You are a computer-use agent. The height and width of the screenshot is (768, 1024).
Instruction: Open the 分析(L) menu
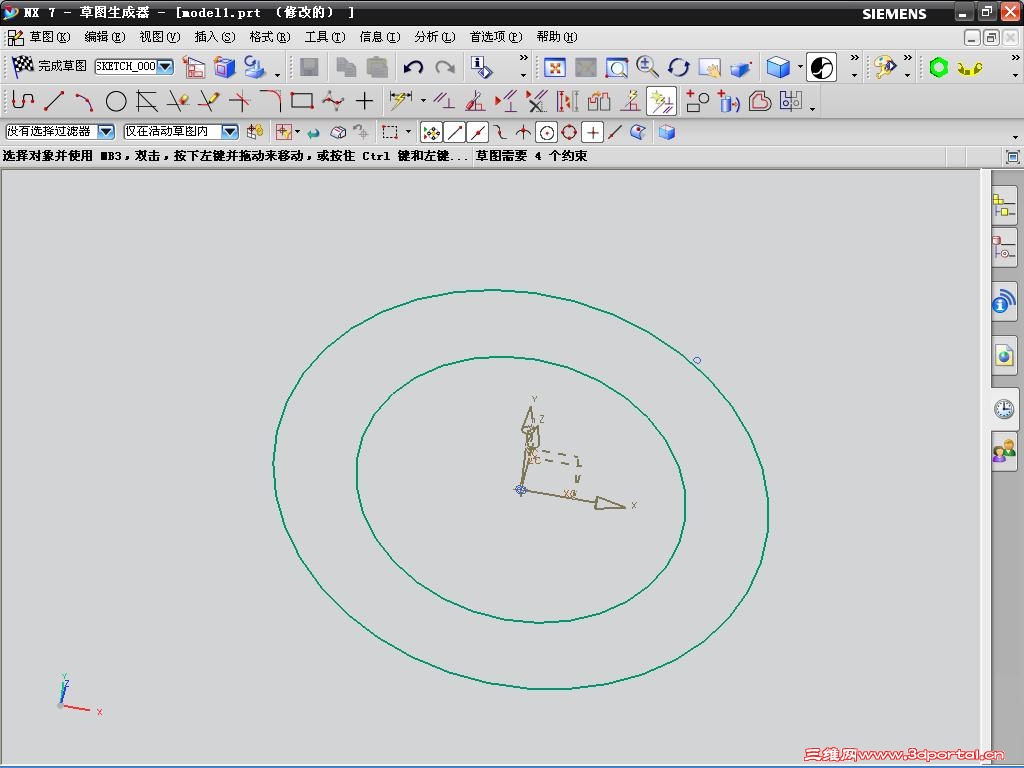[434, 37]
